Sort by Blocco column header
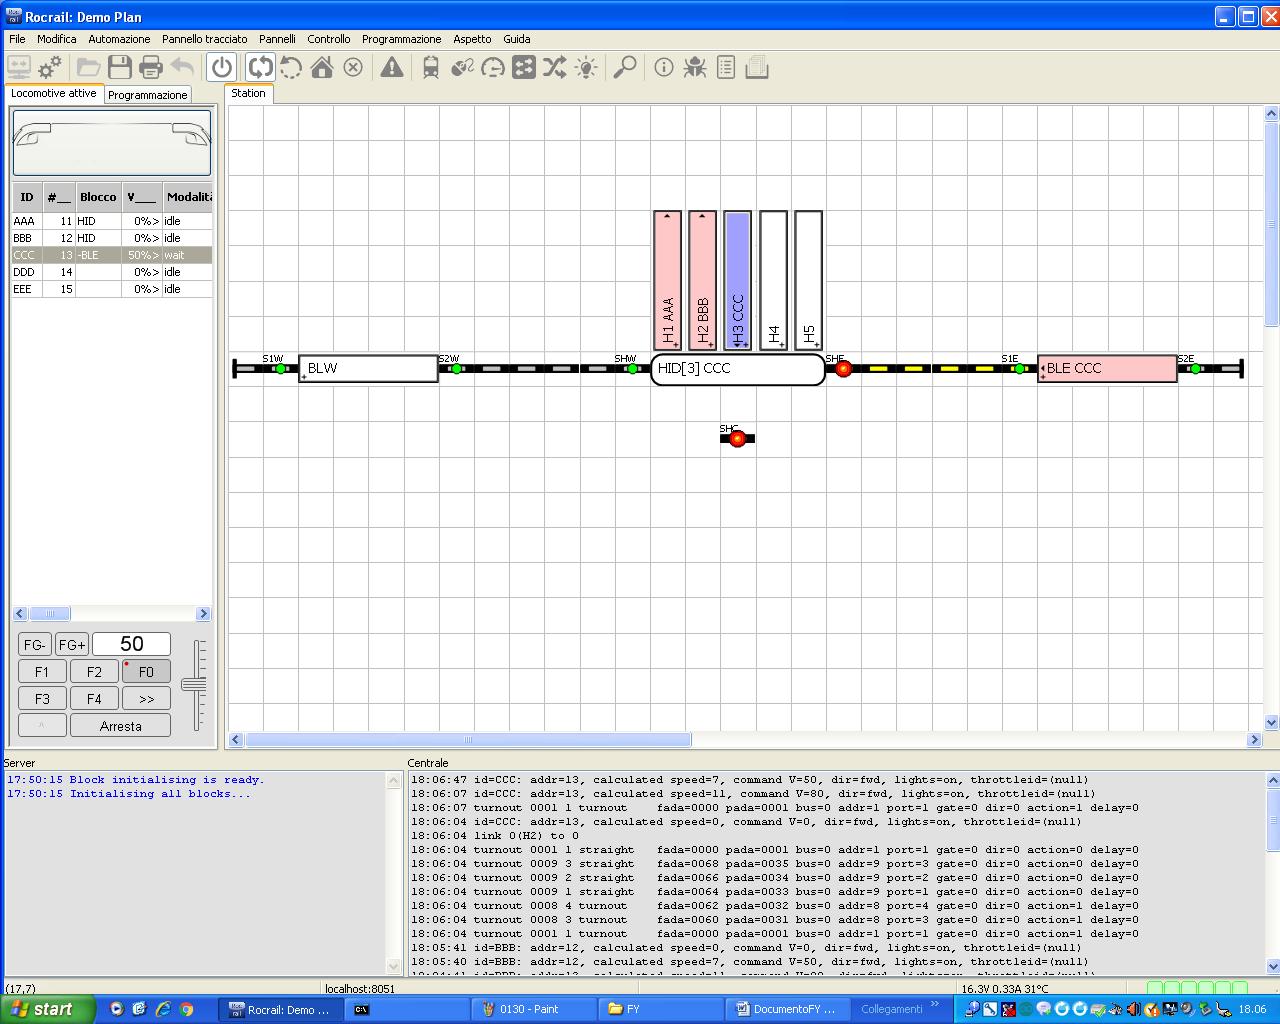1280x1024 pixels. click(98, 197)
